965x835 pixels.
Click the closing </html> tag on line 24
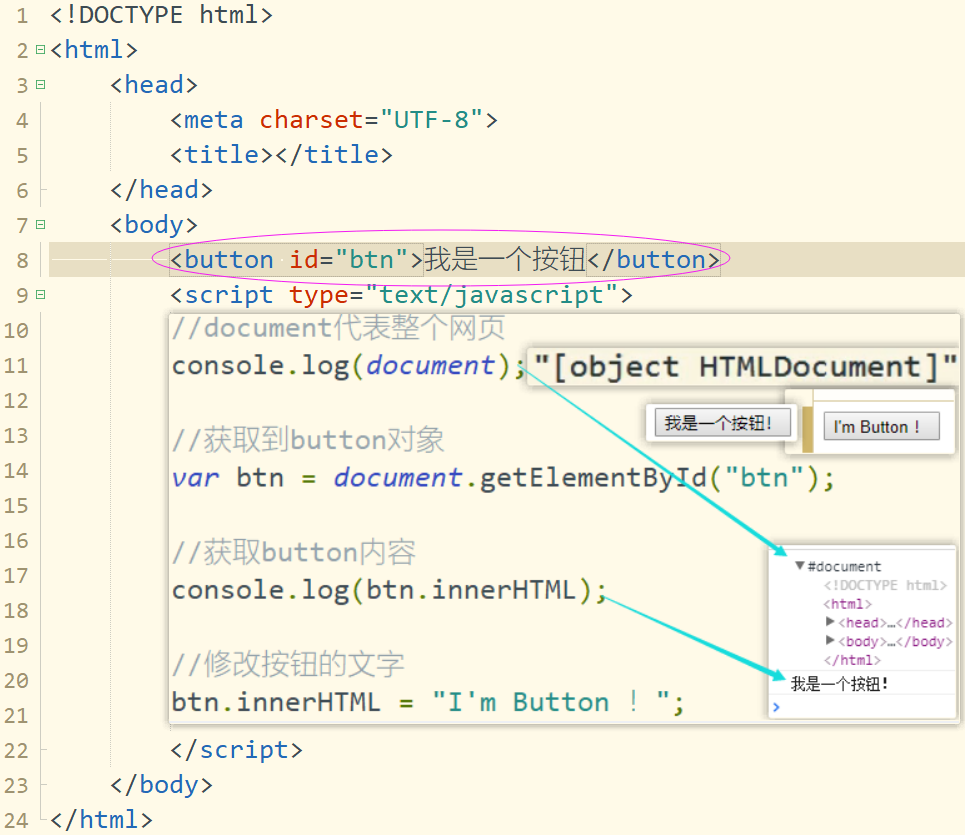(x=102, y=820)
